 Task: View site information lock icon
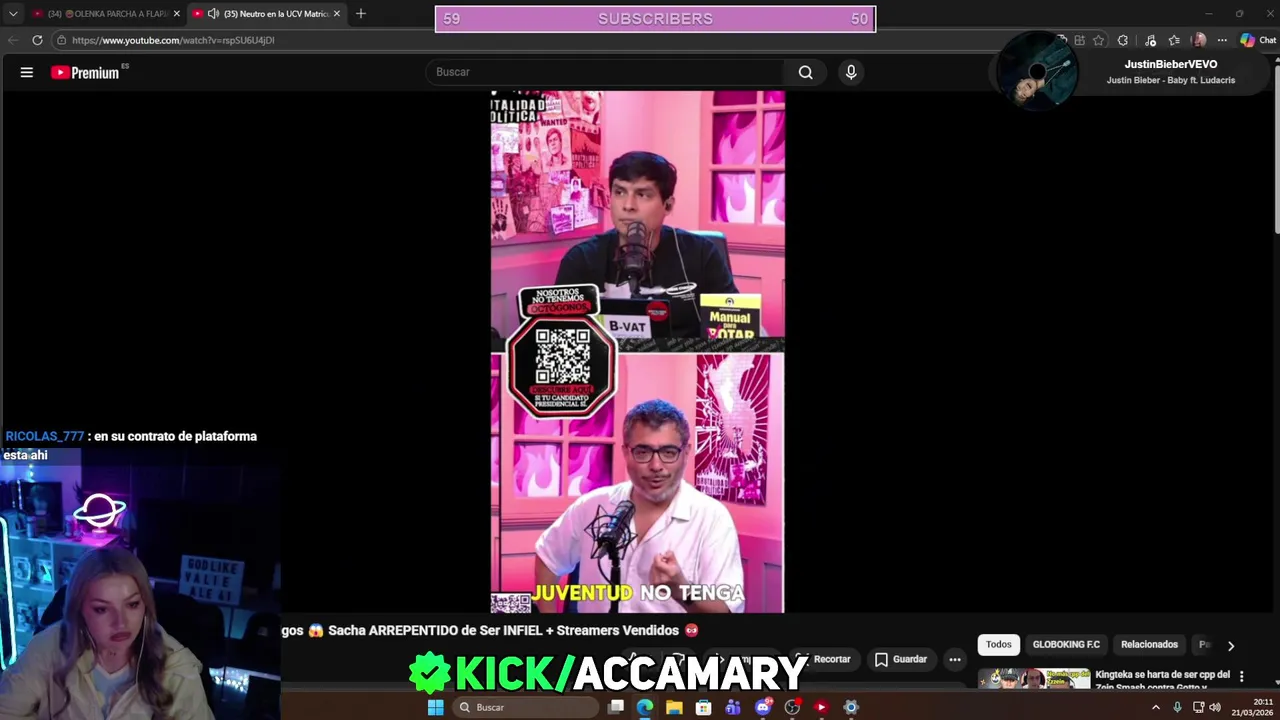click(x=61, y=40)
